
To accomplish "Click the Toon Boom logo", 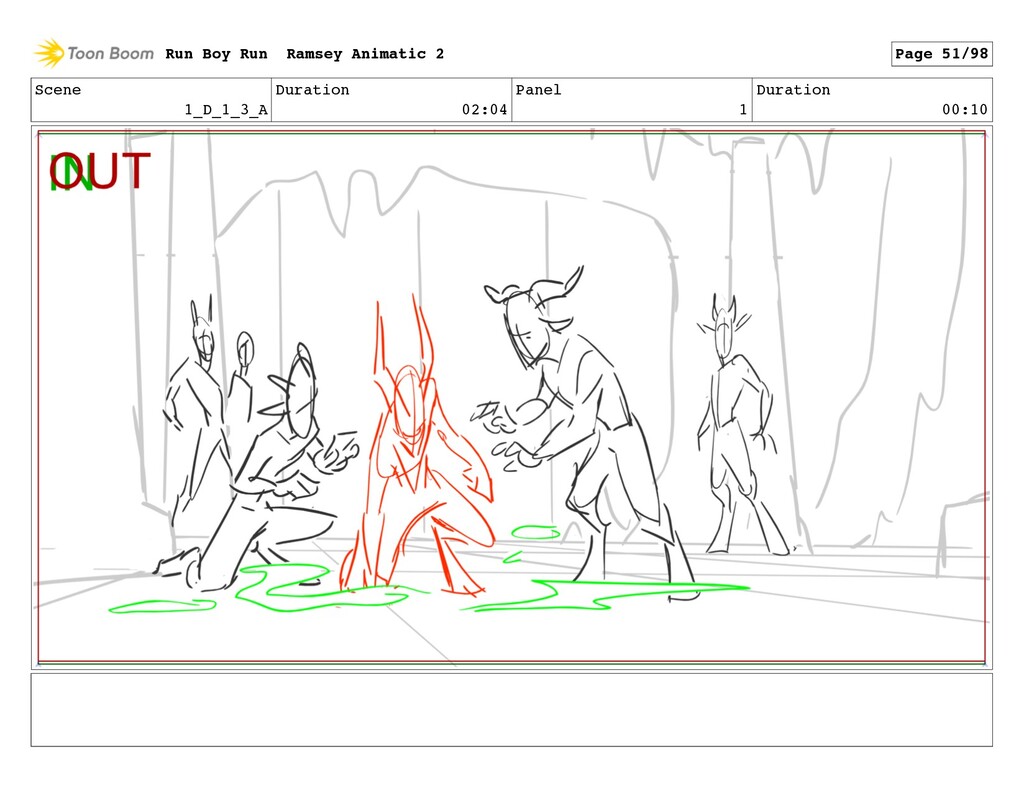I will pos(94,54).
